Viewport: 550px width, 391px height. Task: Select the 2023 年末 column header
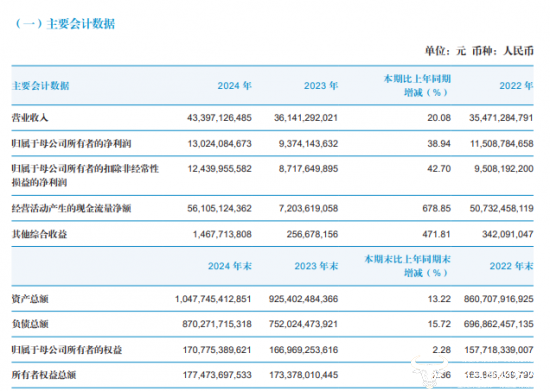(316, 266)
